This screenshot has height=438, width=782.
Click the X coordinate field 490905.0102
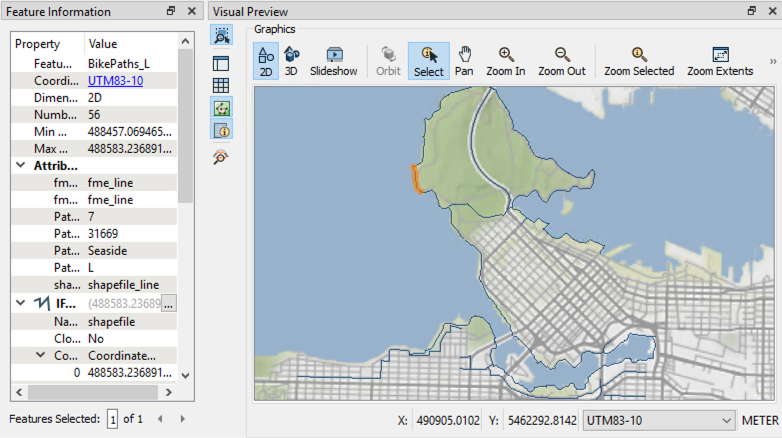(448, 421)
